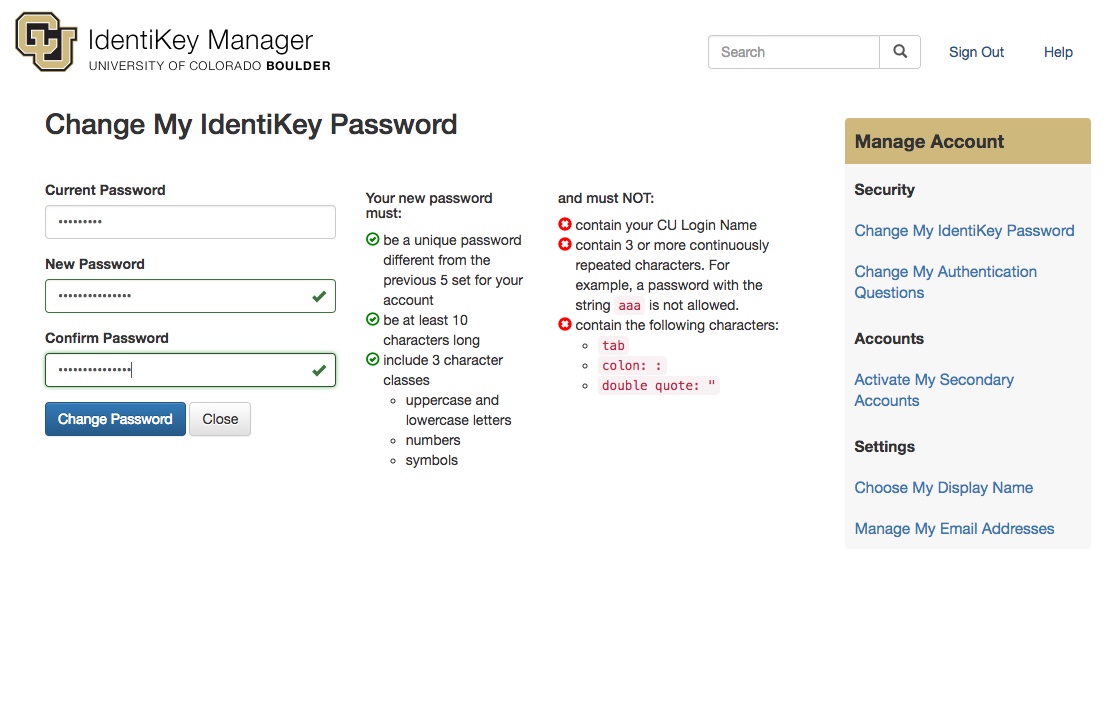Image resolution: width=1106 pixels, height=728 pixels.
Task: Click green check icon beside 10 characters rule
Action: click(x=373, y=320)
